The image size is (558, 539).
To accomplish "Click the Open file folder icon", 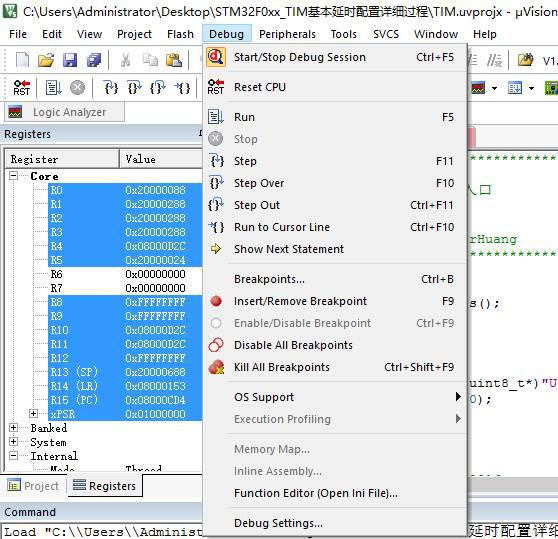I will tap(46, 60).
